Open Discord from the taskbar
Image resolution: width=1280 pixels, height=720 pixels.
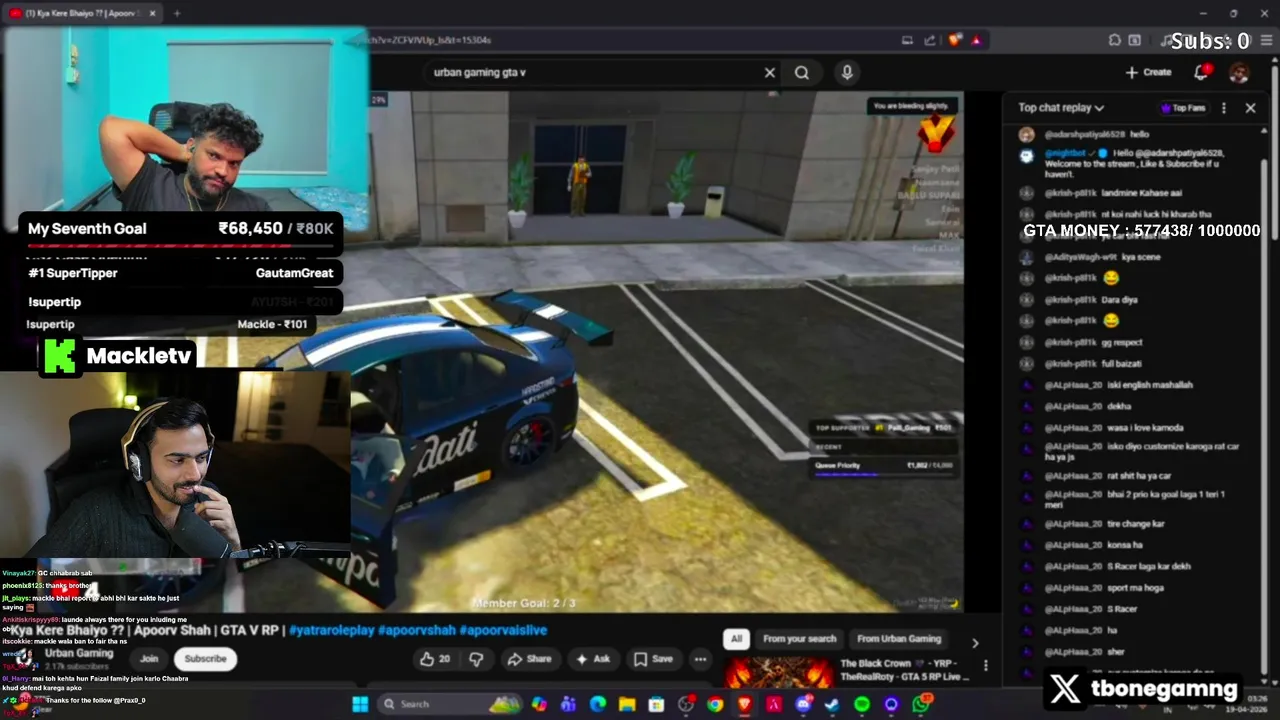[x=803, y=704]
